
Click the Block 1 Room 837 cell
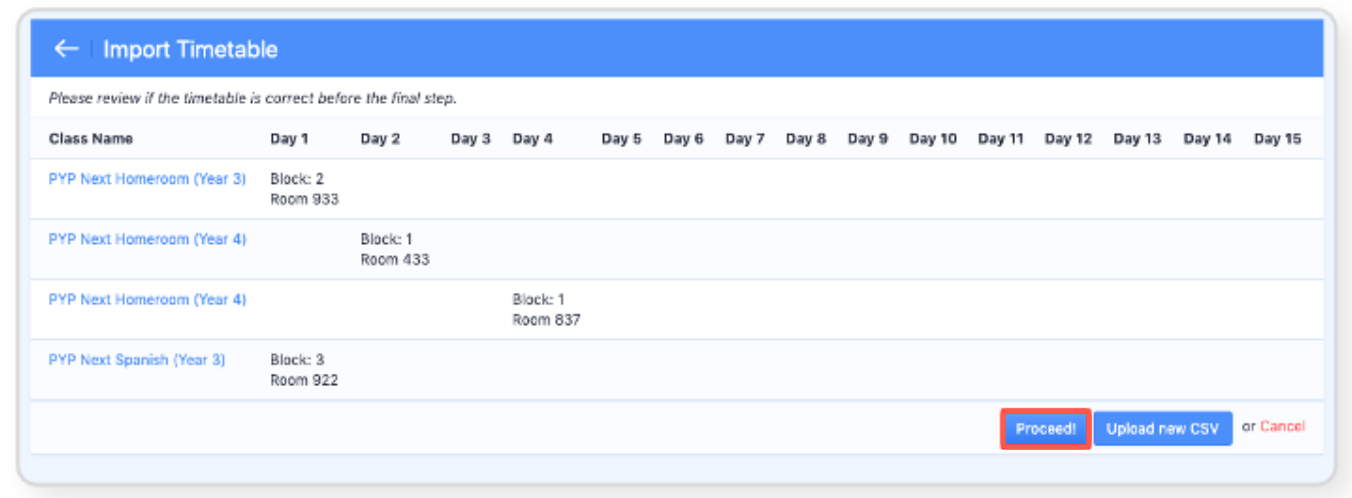546,309
